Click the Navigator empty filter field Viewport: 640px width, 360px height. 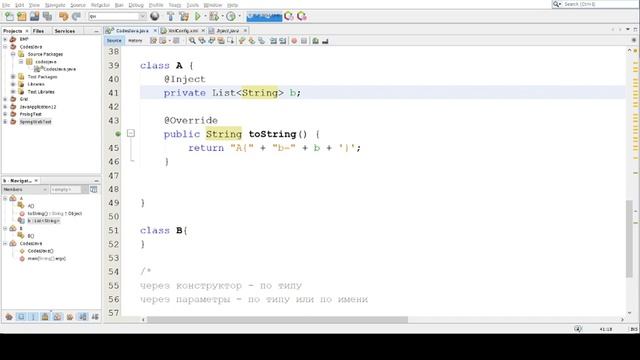coord(66,189)
